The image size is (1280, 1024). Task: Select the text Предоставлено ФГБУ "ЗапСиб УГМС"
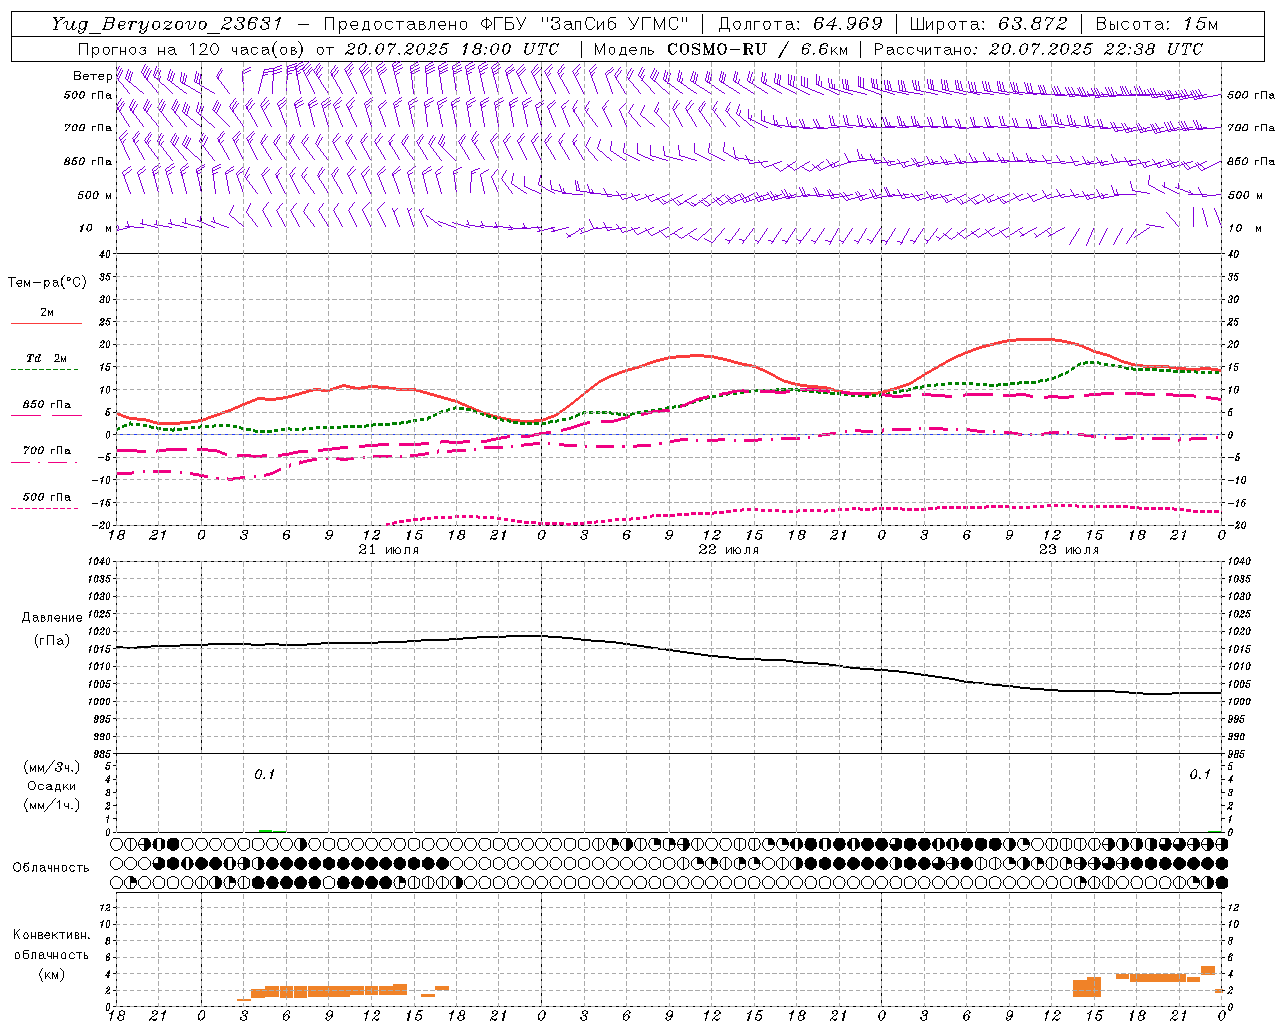point(507,24)
